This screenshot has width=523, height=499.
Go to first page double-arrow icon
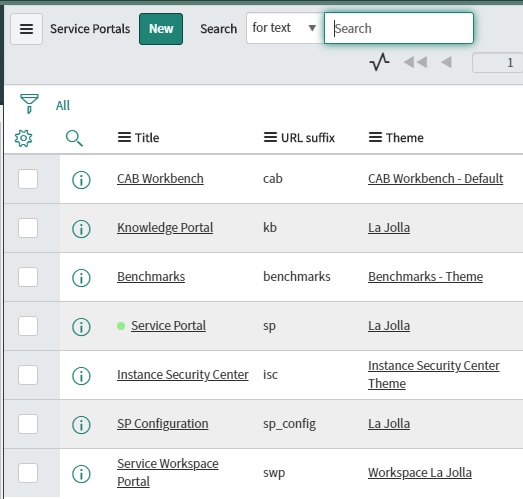pyautogui.click(x=415, y=62)
